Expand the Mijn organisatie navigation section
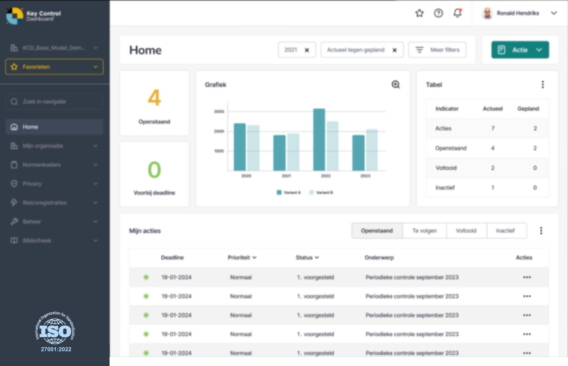 tap(54, 146)
